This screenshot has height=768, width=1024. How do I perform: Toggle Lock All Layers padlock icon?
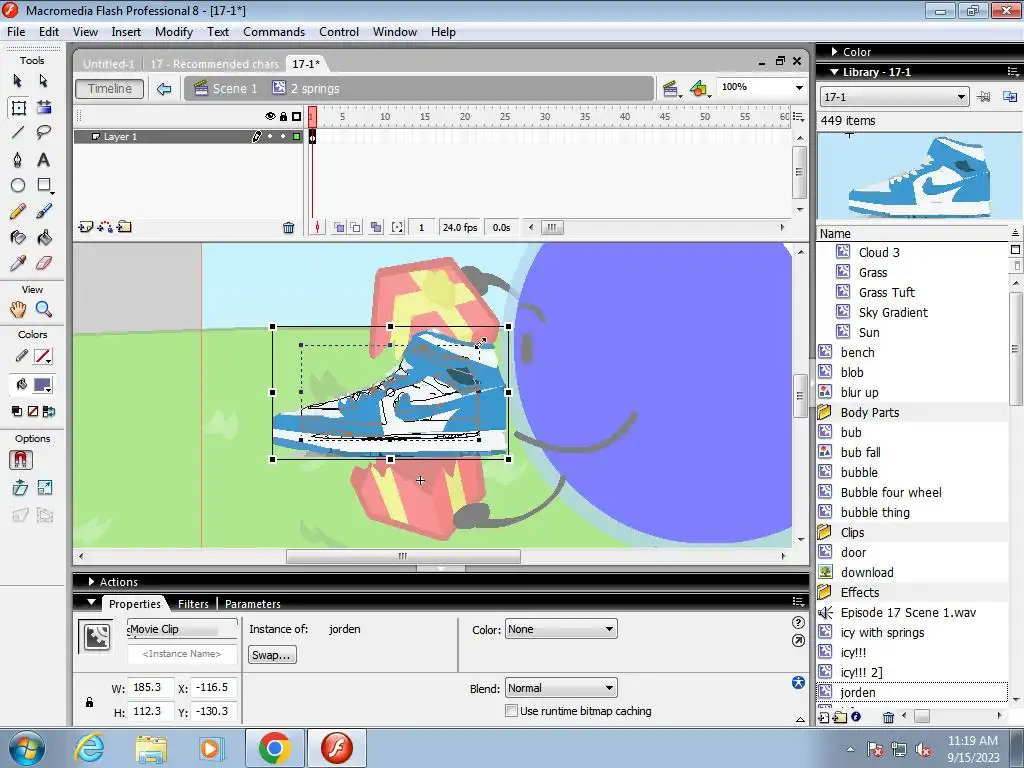point(283,116)
